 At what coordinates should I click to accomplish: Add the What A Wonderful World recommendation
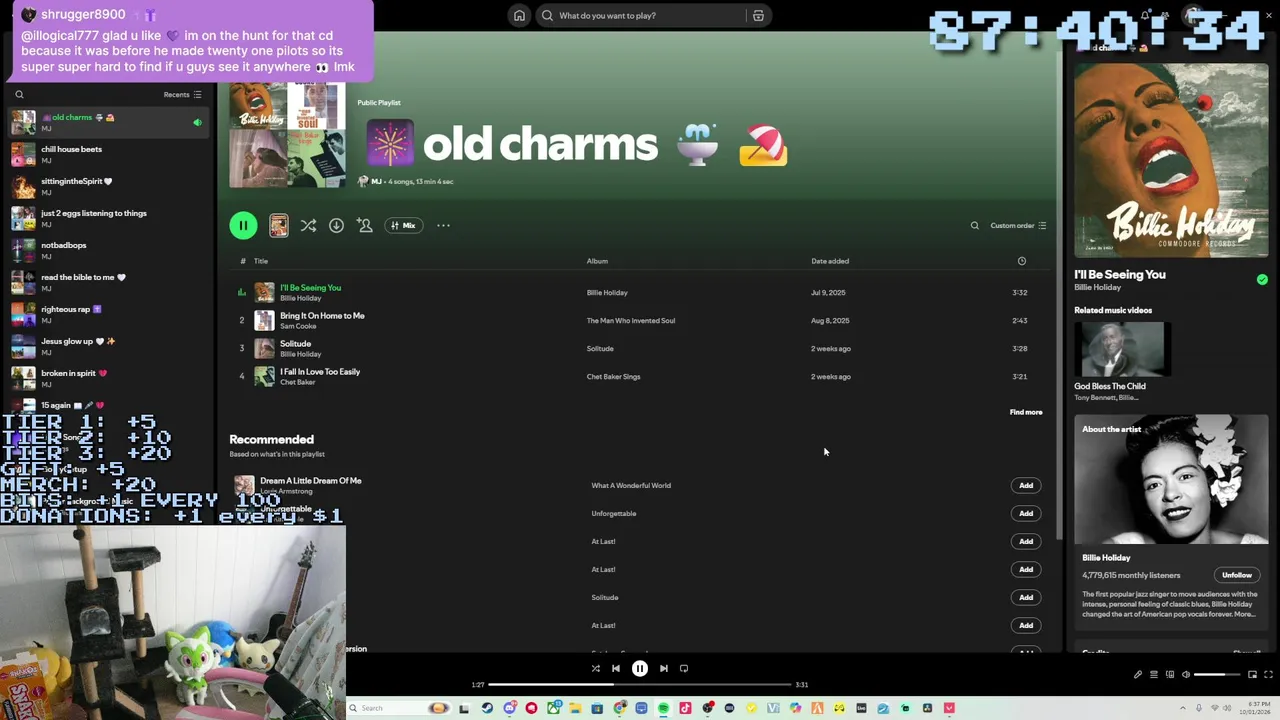click(x=1025, y=485)
